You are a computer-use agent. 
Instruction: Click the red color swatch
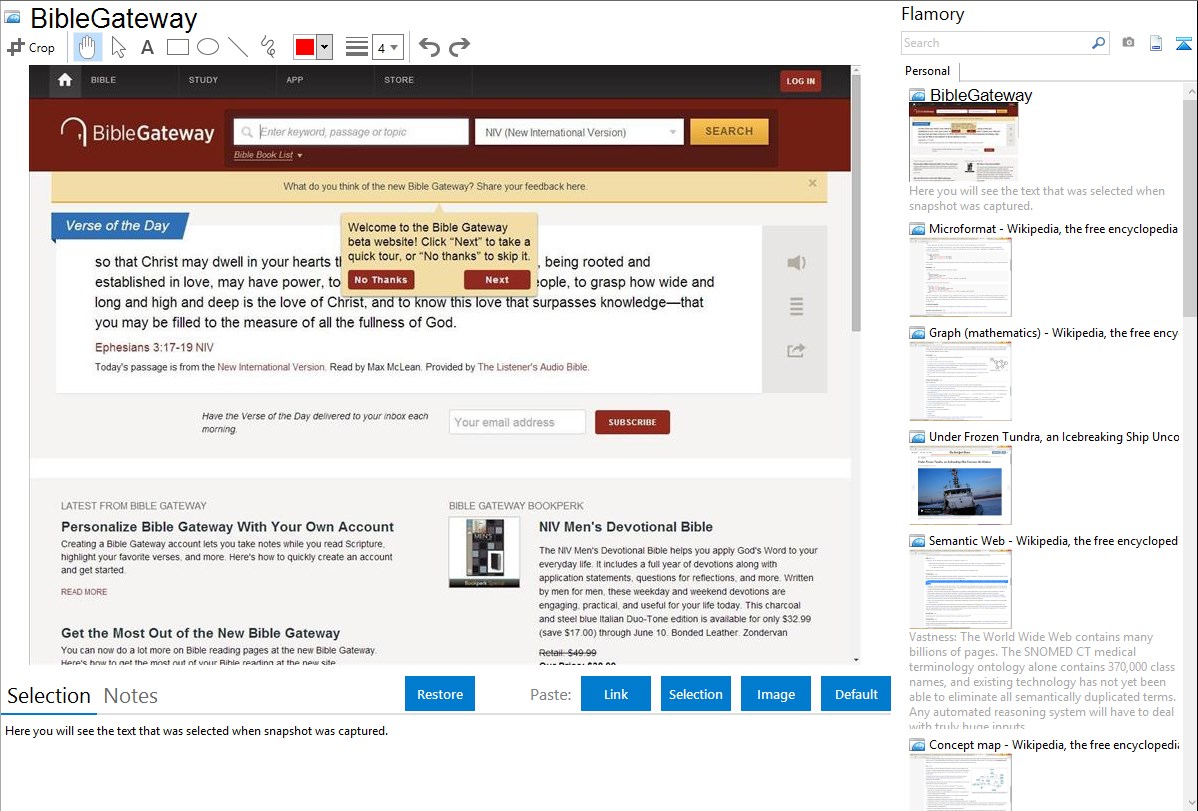[x=305, y=47]
